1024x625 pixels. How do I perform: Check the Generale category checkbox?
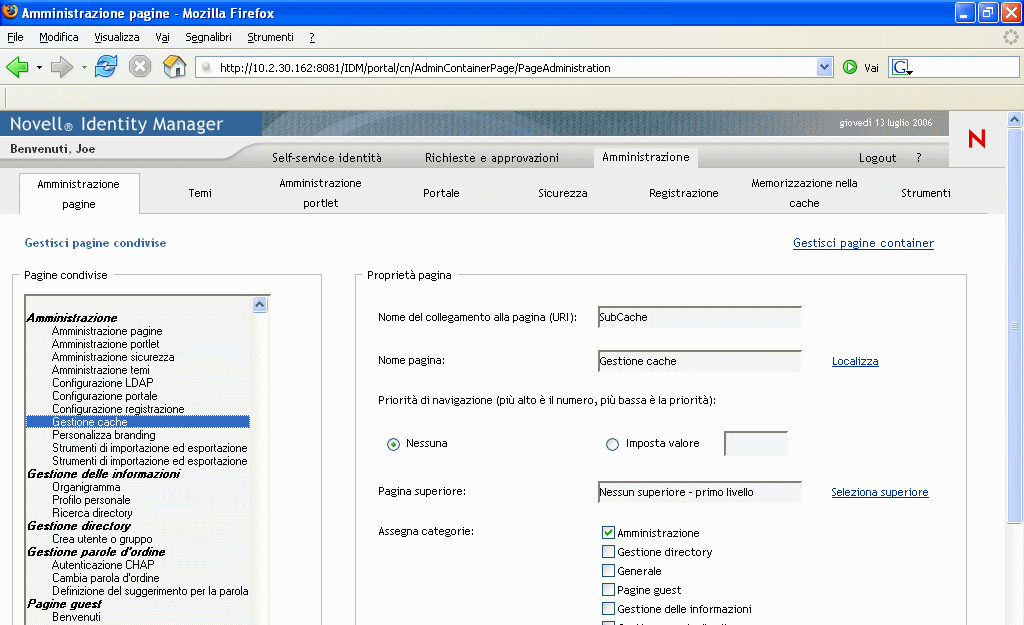tap(608, 570)
